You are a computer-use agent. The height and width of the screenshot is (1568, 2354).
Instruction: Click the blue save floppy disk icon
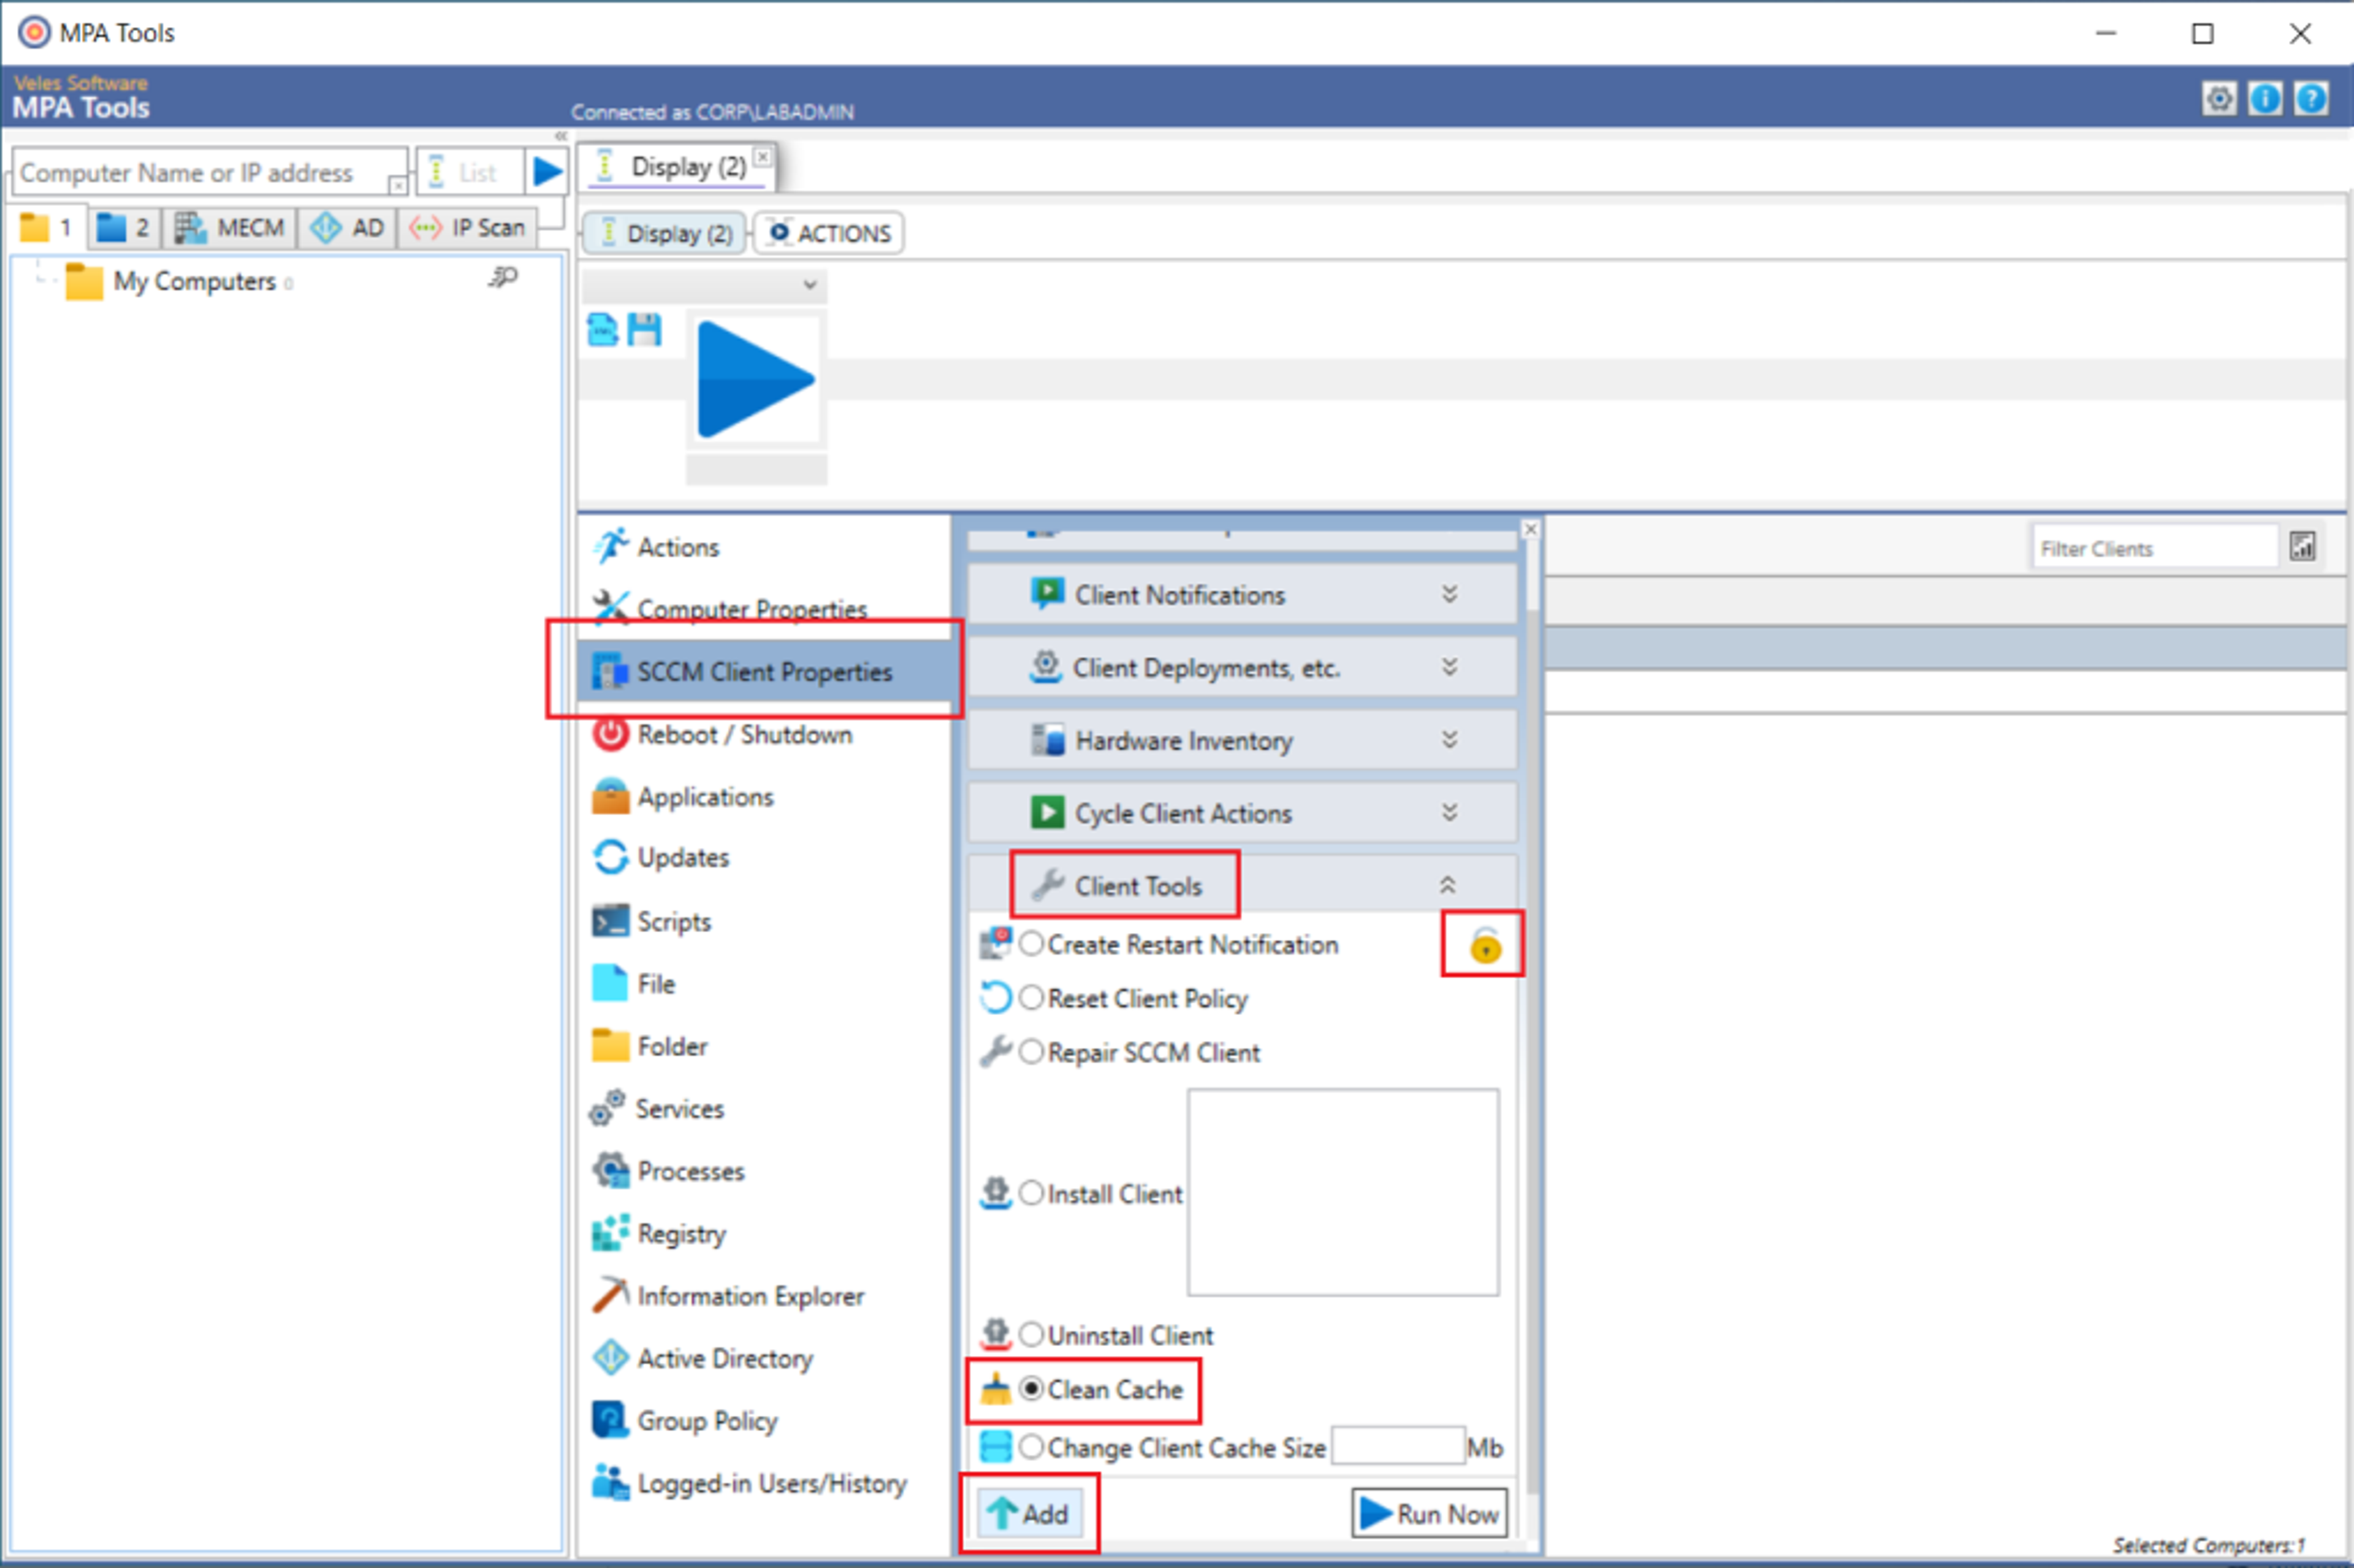pos(644,329)
